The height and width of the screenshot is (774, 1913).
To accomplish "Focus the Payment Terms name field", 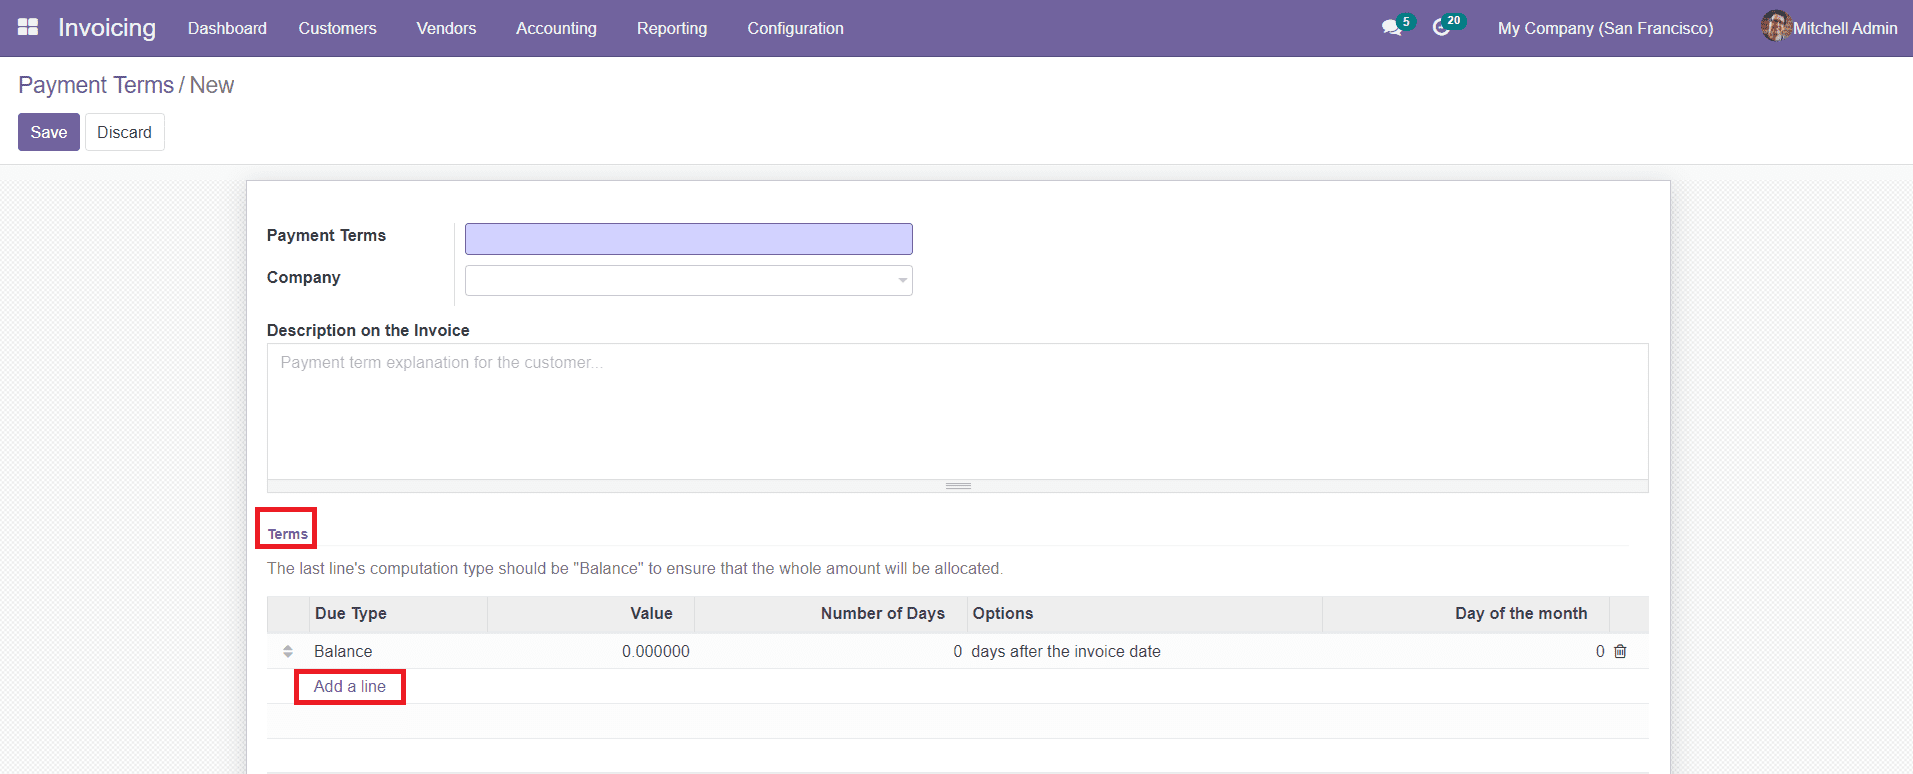I will [x=688, y=239].
